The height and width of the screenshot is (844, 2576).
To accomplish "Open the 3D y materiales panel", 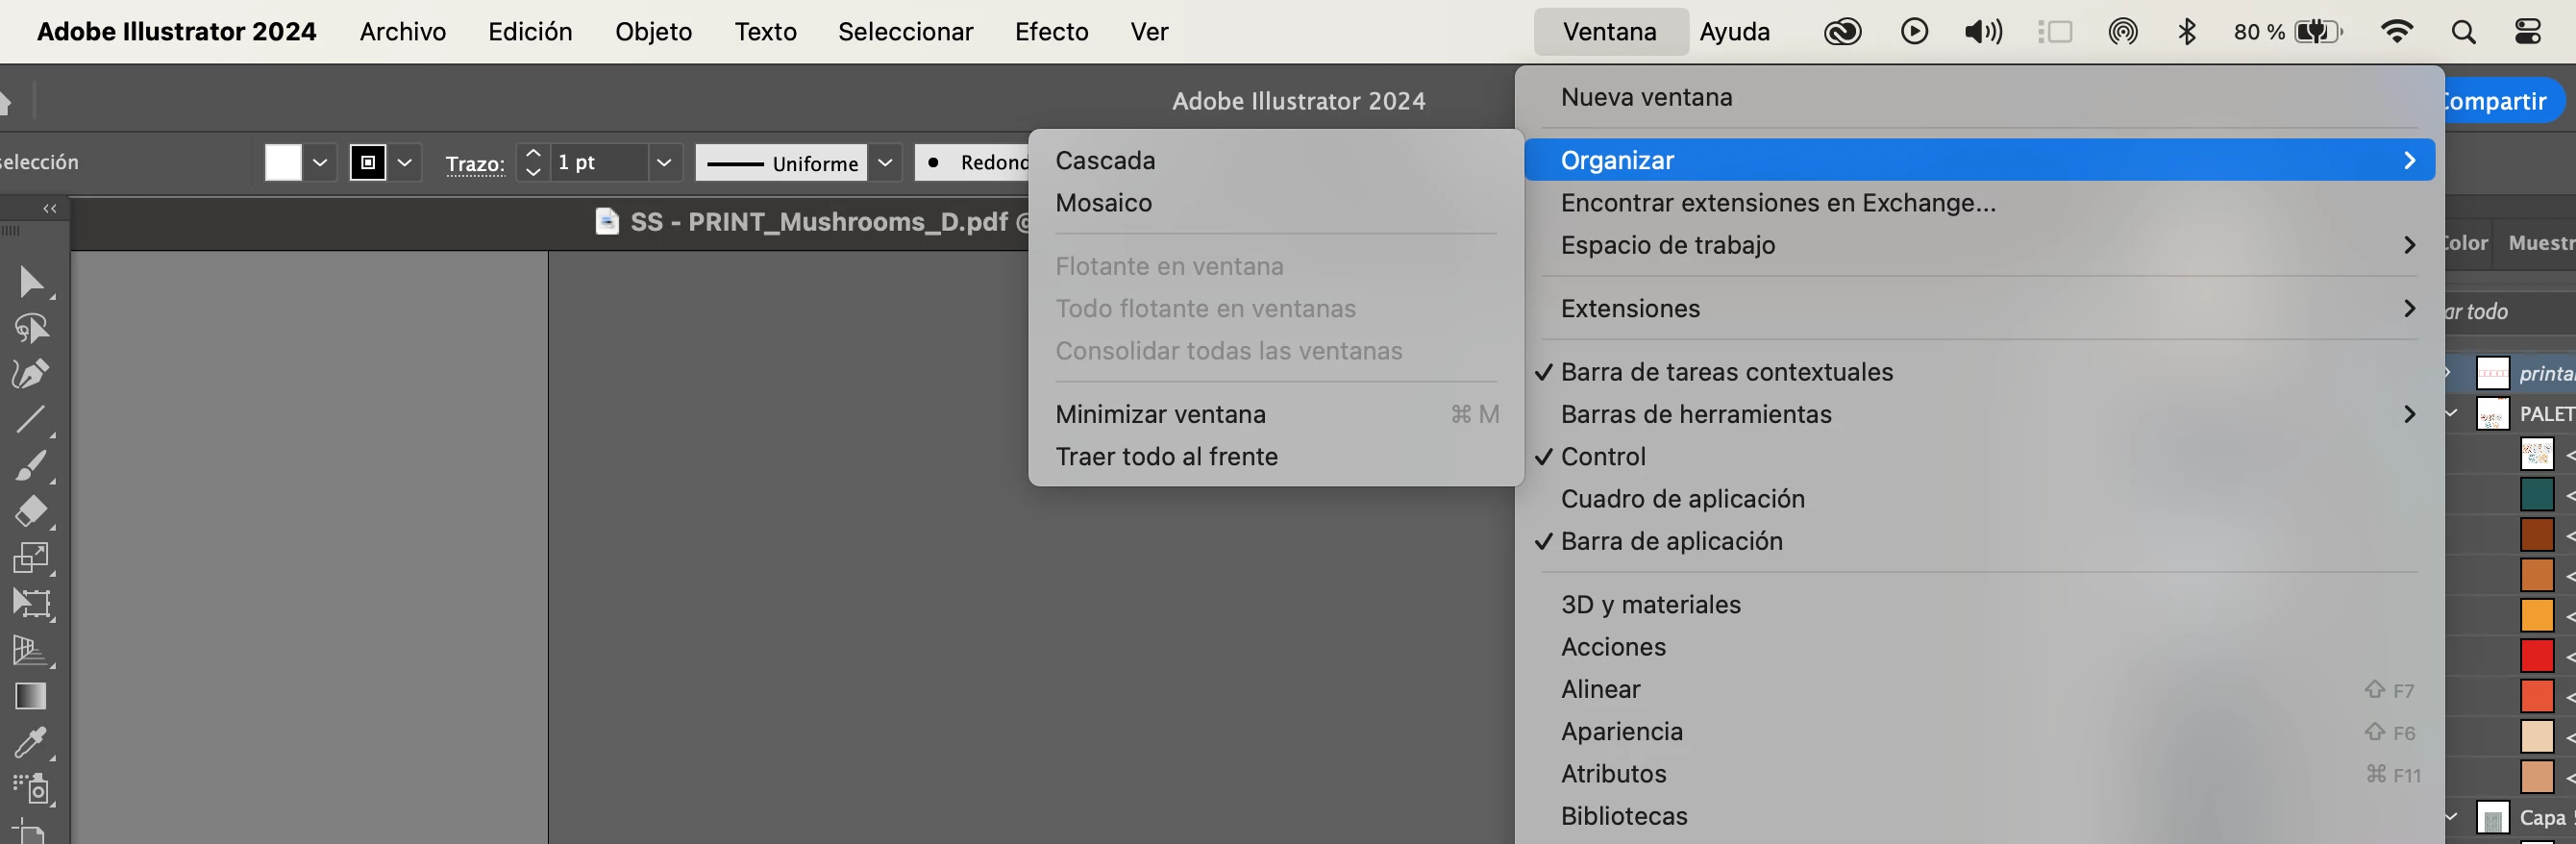I will click(x=1980, y=604).
